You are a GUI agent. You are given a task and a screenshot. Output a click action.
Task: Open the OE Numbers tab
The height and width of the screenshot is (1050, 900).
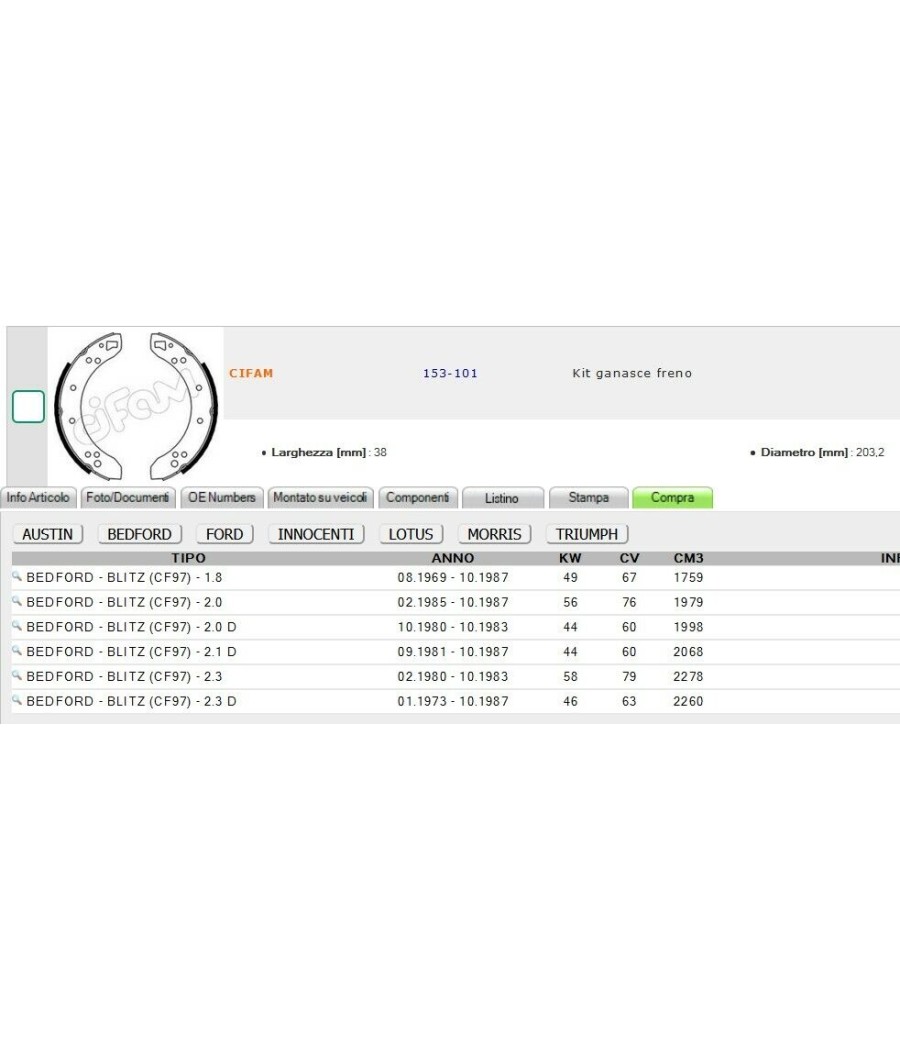point(222,498)
